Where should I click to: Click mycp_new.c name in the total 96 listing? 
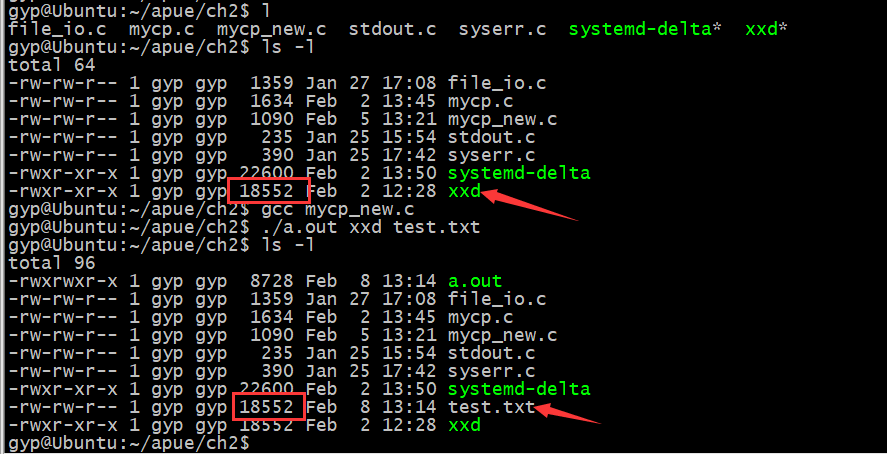coord(503,335)
